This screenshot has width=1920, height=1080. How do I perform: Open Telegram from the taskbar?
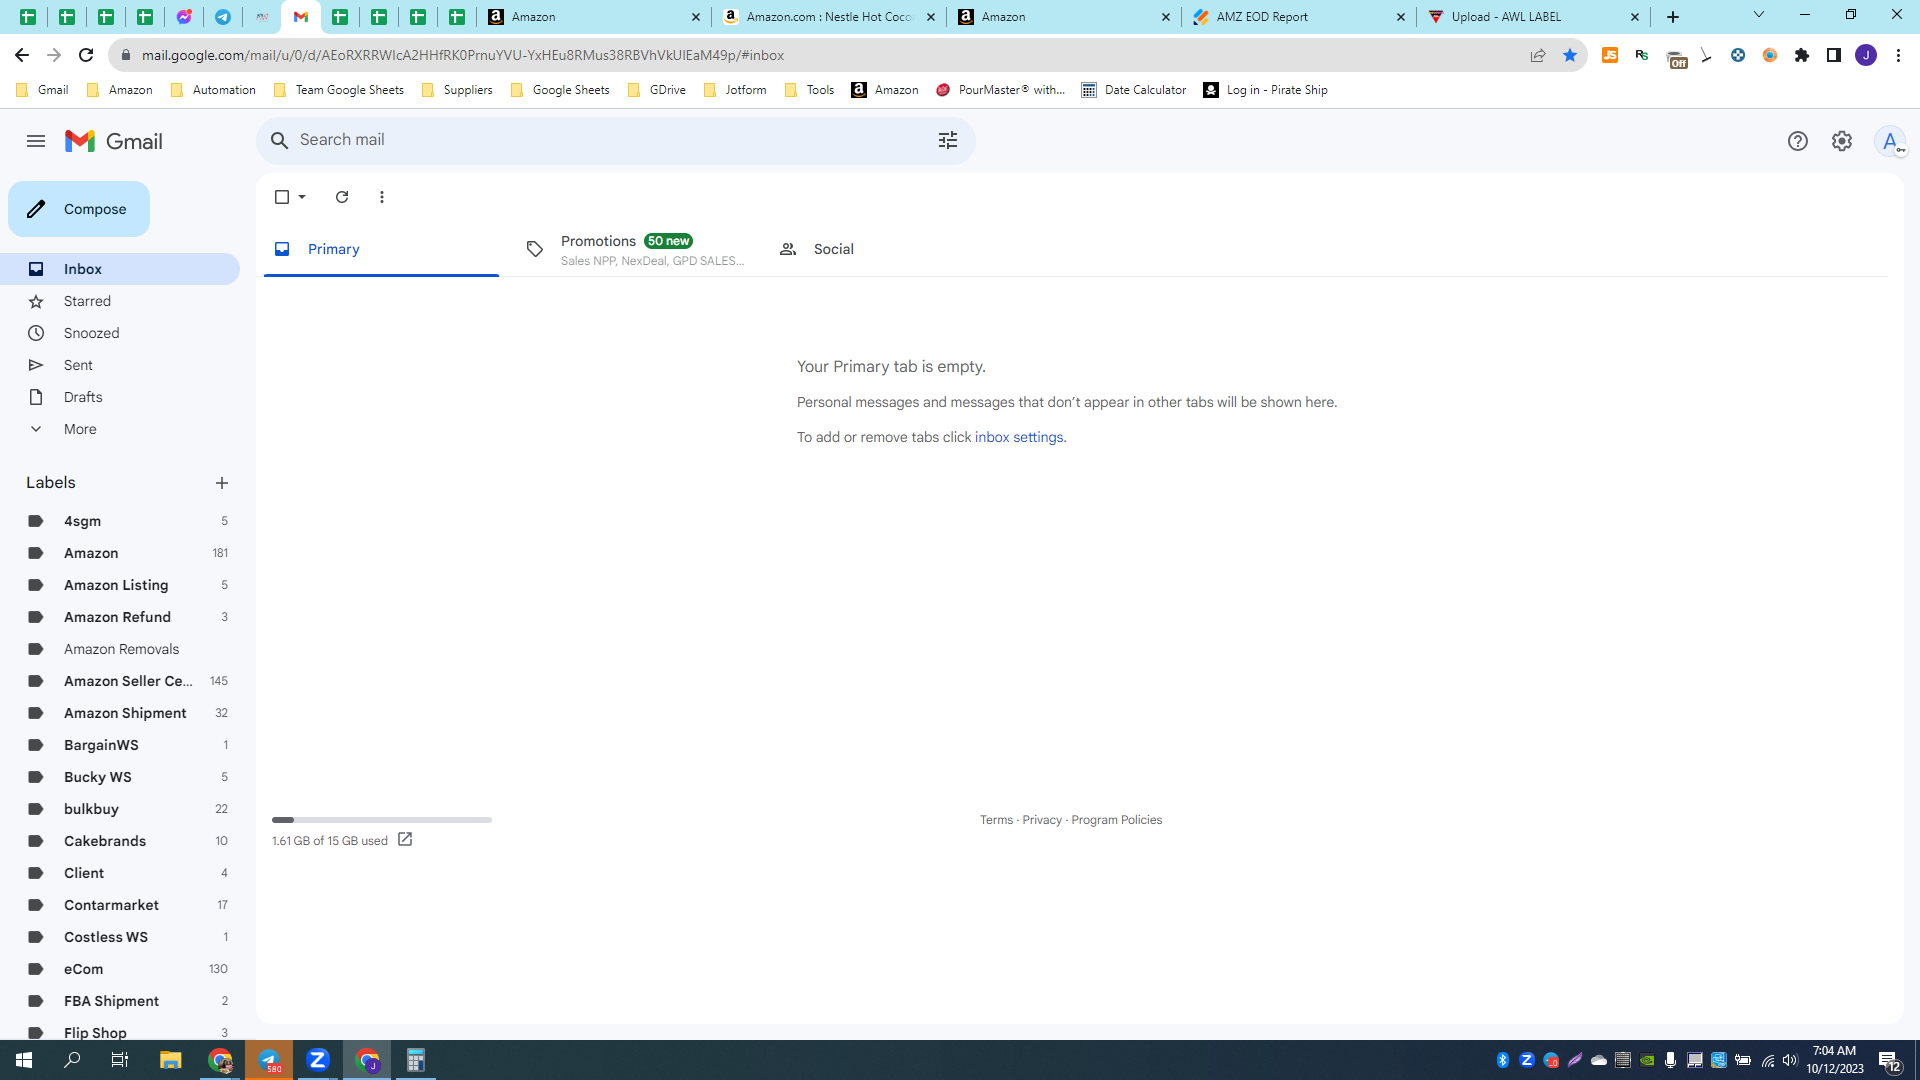(270, 1060)
